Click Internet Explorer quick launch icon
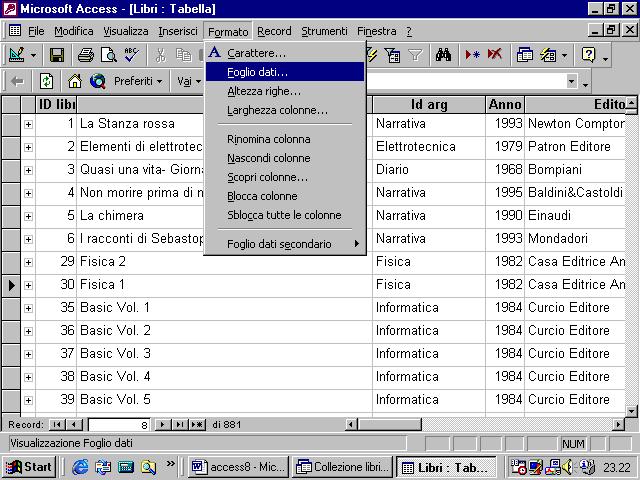640x480 pixels. 80,467
